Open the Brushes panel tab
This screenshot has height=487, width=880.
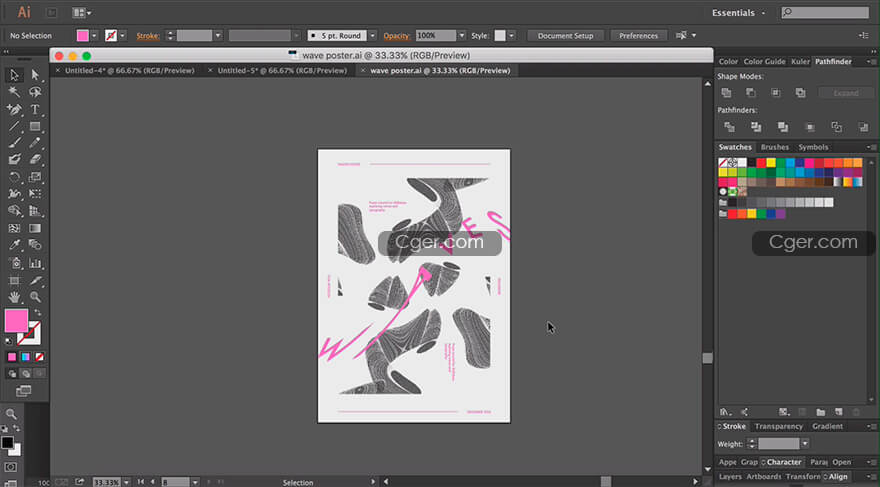pyautogui.click(x=774, y=148)
